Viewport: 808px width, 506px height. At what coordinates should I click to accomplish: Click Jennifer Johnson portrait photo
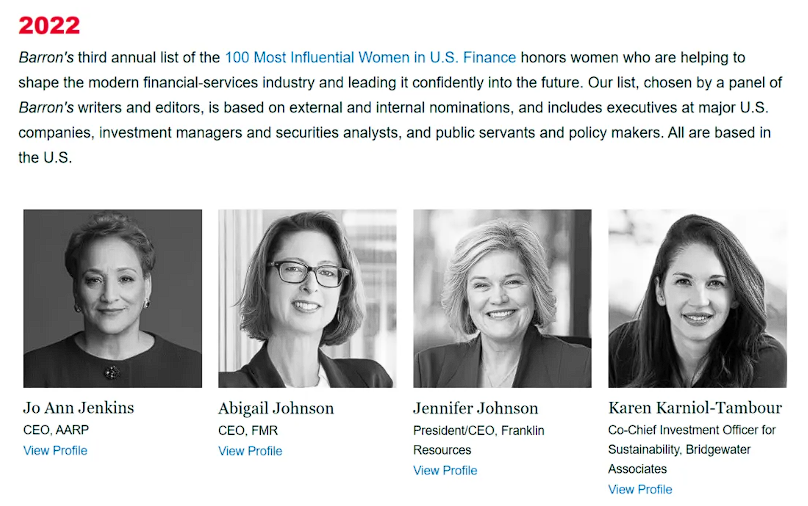(502, 298)
